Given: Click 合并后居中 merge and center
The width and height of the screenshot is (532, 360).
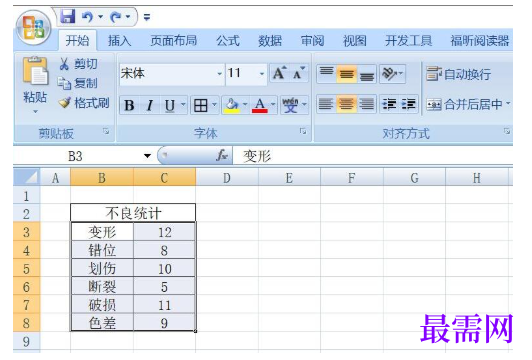Looking at the screenshot, I should [464, 104].
